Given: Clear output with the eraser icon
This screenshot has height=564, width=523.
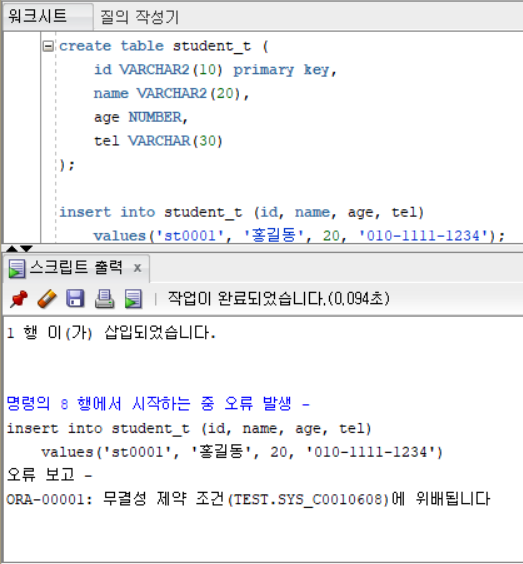Looking at the screenshot, I should (47, 299).
